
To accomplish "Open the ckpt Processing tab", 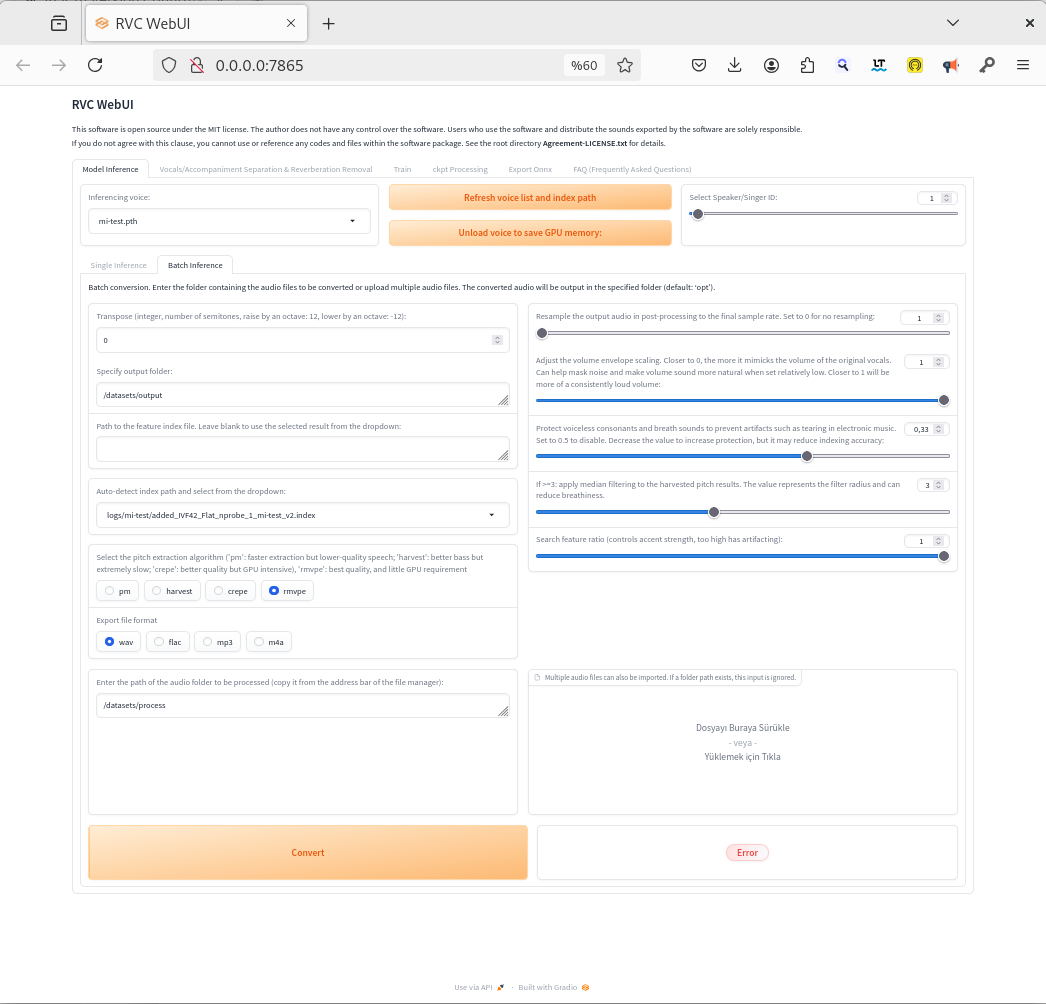I will click(x=460, y=169).
